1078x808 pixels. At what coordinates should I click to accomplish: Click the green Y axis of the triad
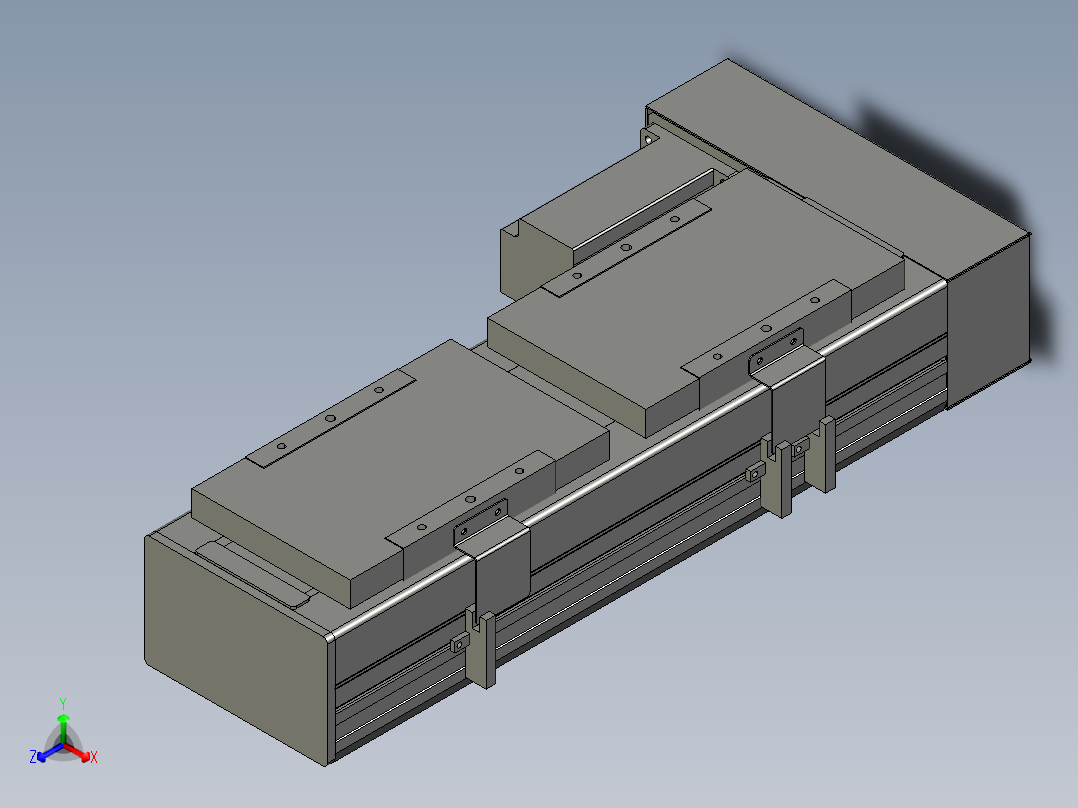(63, 721)
